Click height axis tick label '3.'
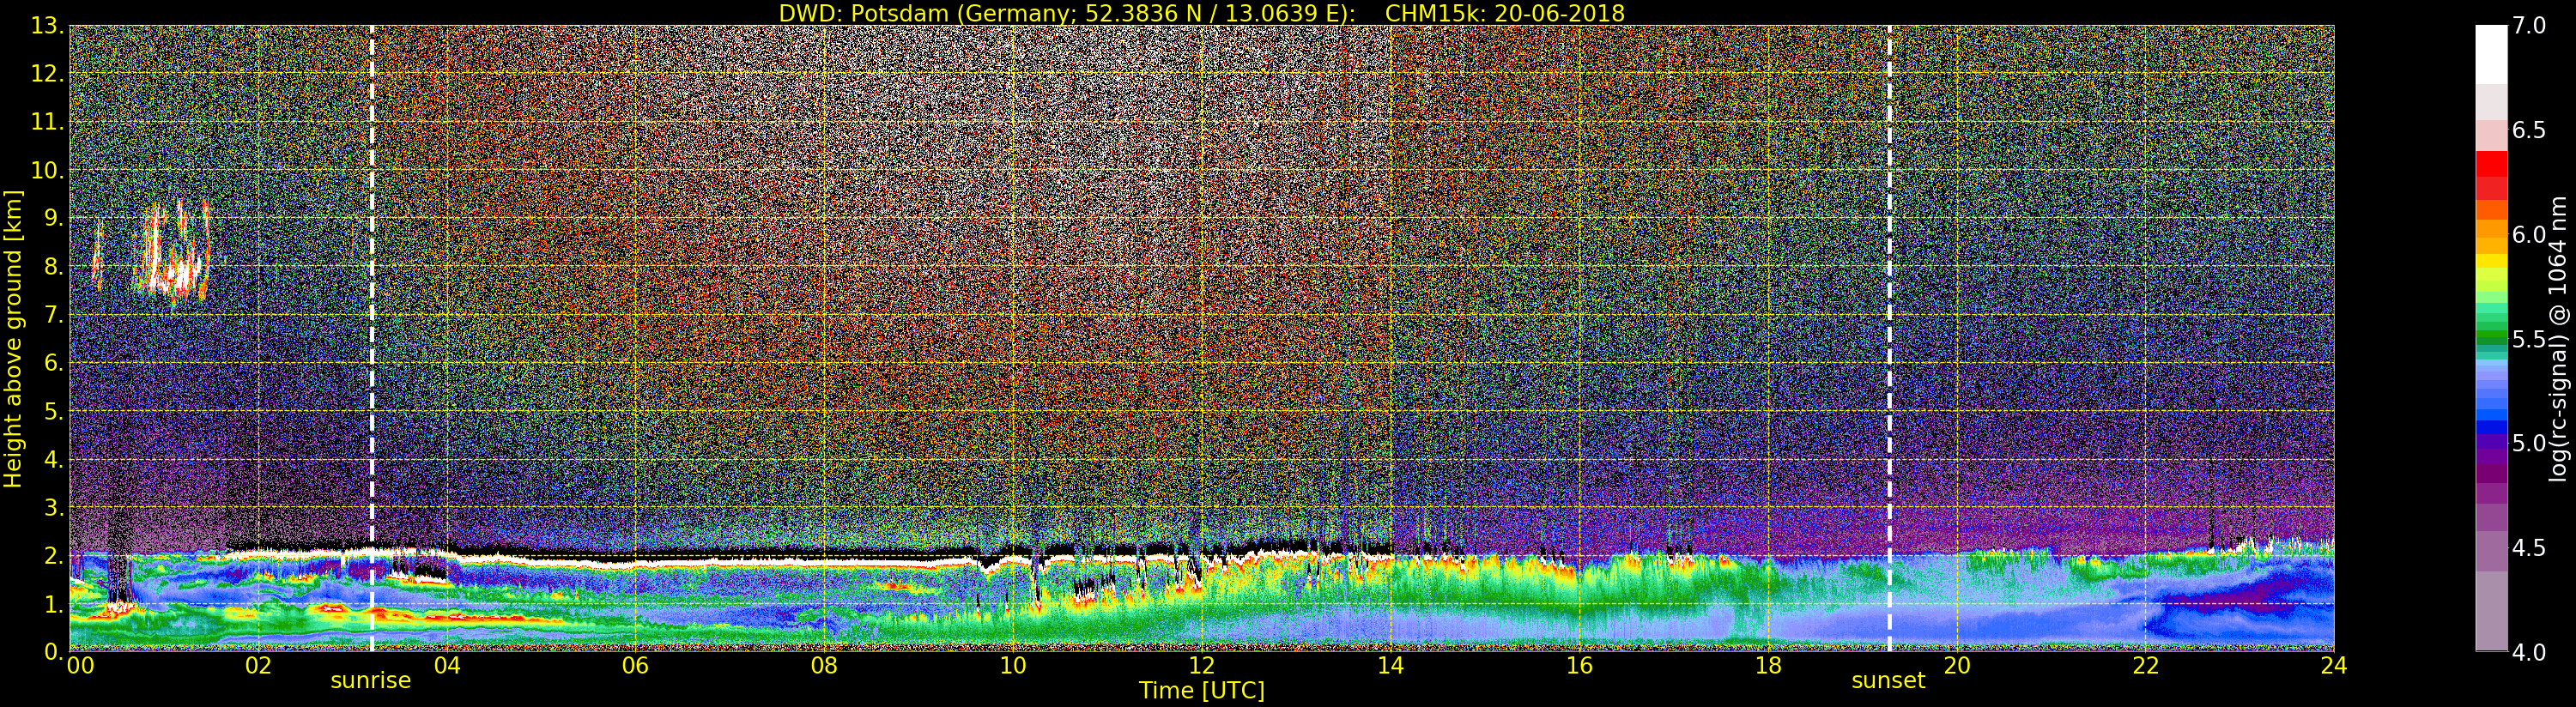The image size is (2576, 707). coord(54,507)
